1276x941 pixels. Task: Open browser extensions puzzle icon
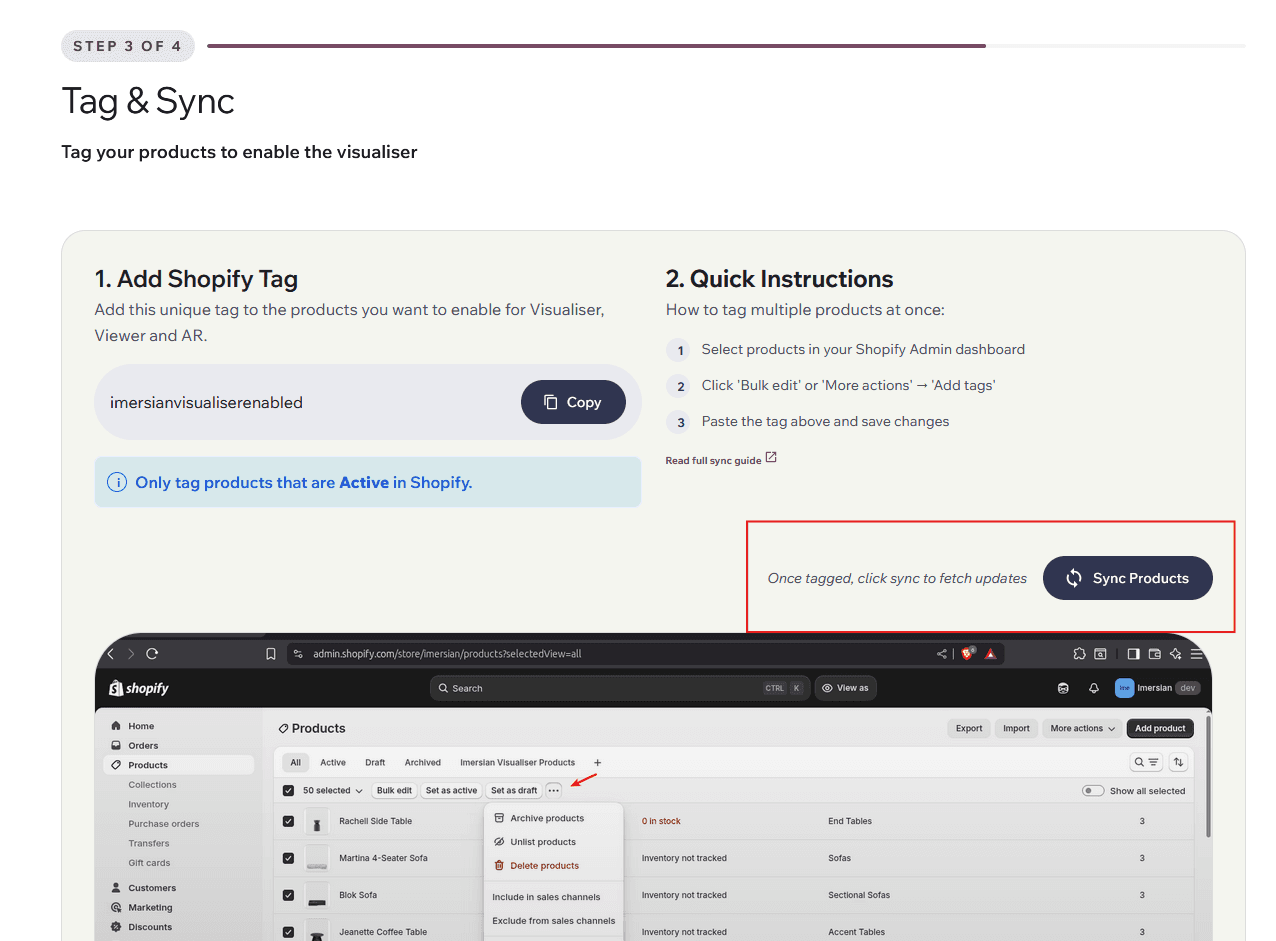click(1079, 654)
